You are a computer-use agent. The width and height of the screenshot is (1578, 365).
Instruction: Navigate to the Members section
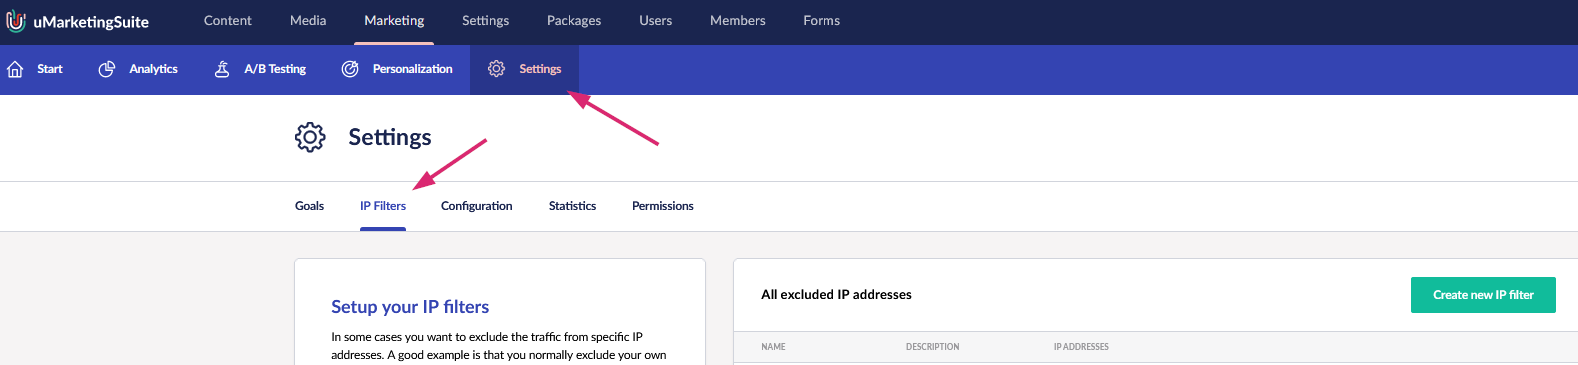click(x=738, y=21)
